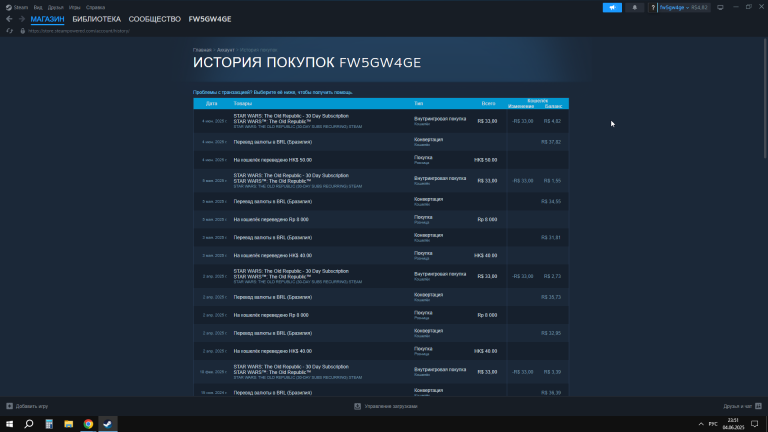The width and height of the screenshot is (768, 432).
Task: Open Google Chrome from the taskbar
Action: coord(88,424)
